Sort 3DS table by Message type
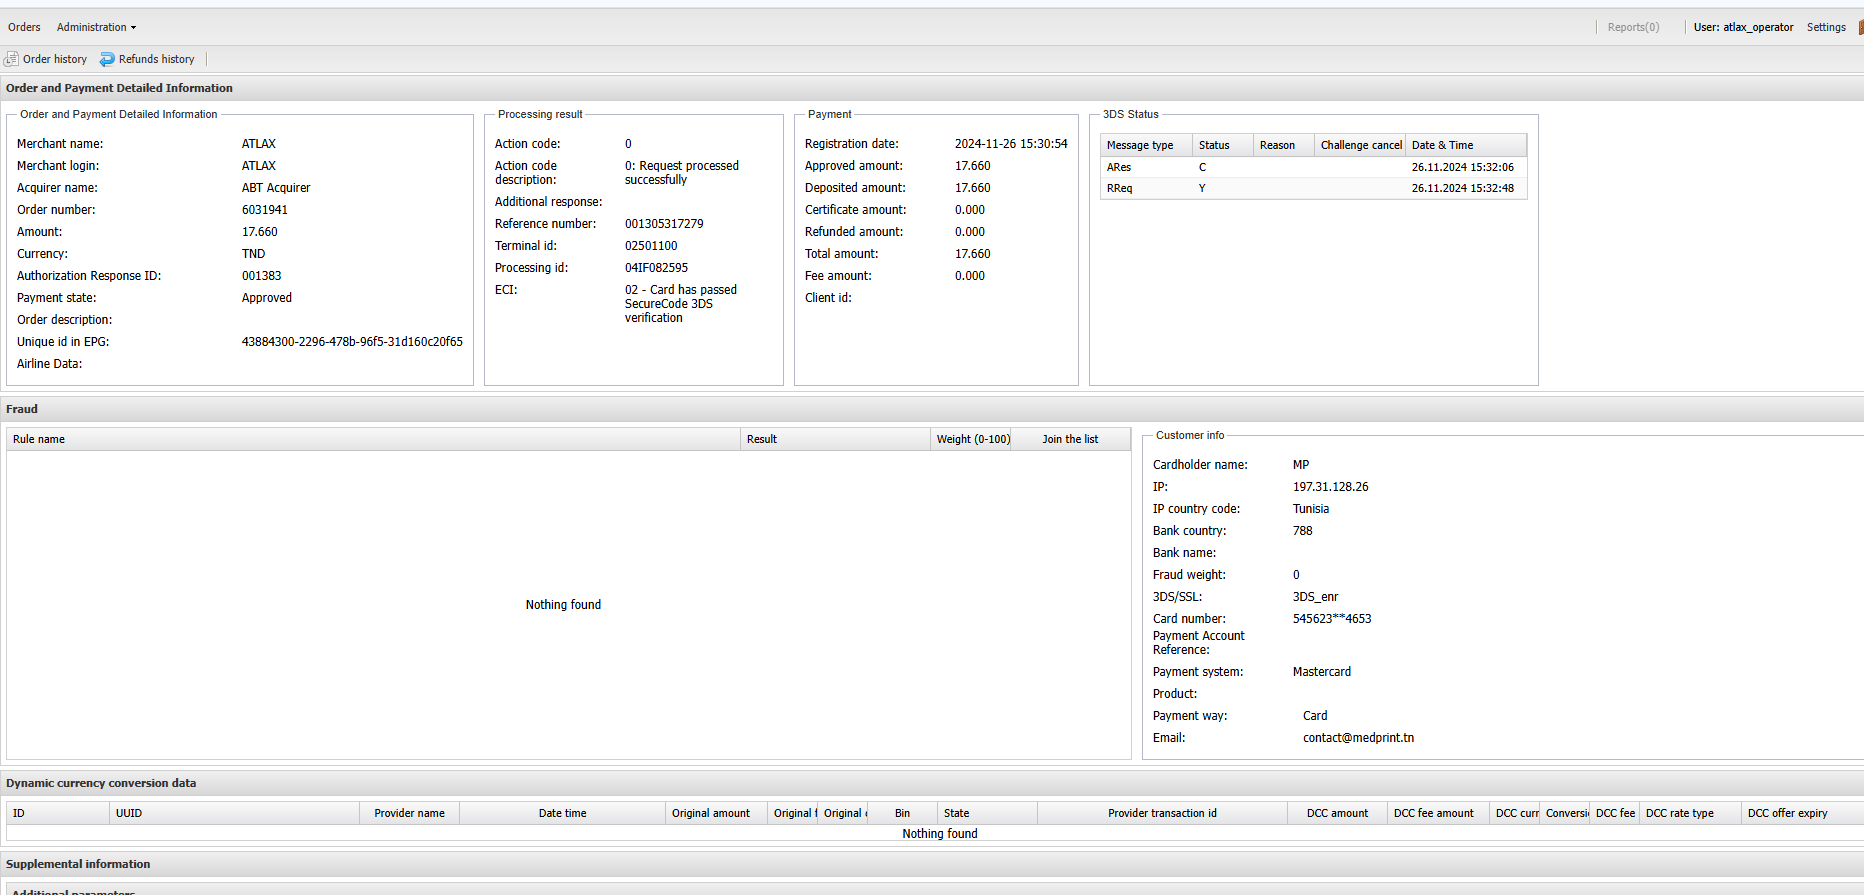Viewport: 1864px width, 895px height. coord(1140,145)
